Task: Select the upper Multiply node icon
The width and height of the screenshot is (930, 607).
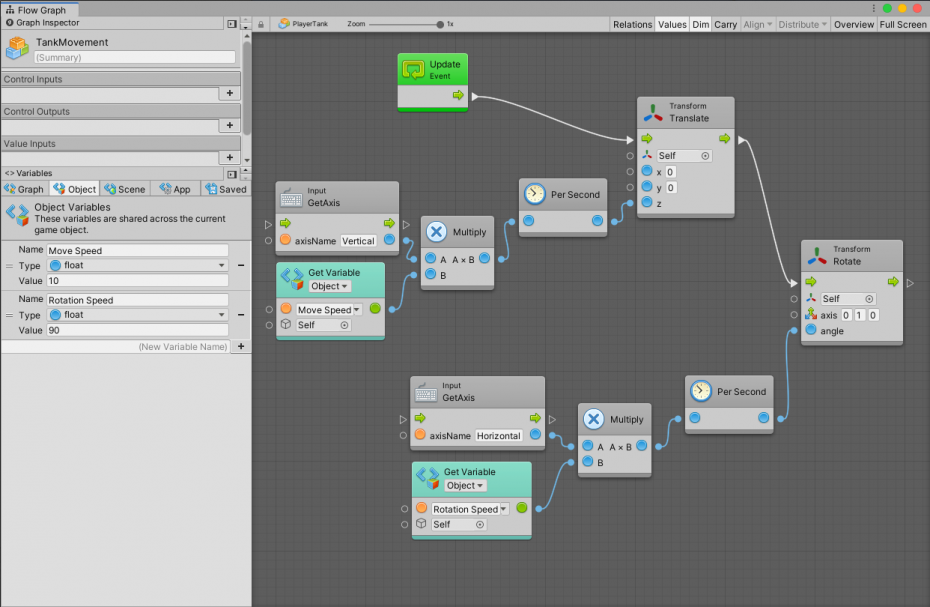Action: [435, 231]
